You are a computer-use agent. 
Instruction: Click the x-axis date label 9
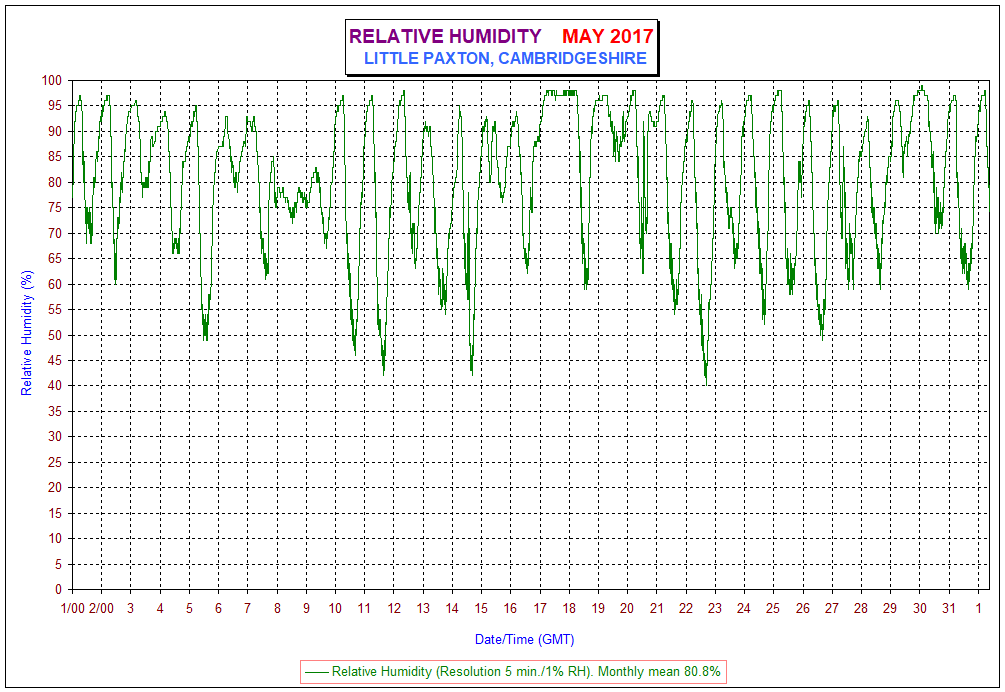point(306,609)
